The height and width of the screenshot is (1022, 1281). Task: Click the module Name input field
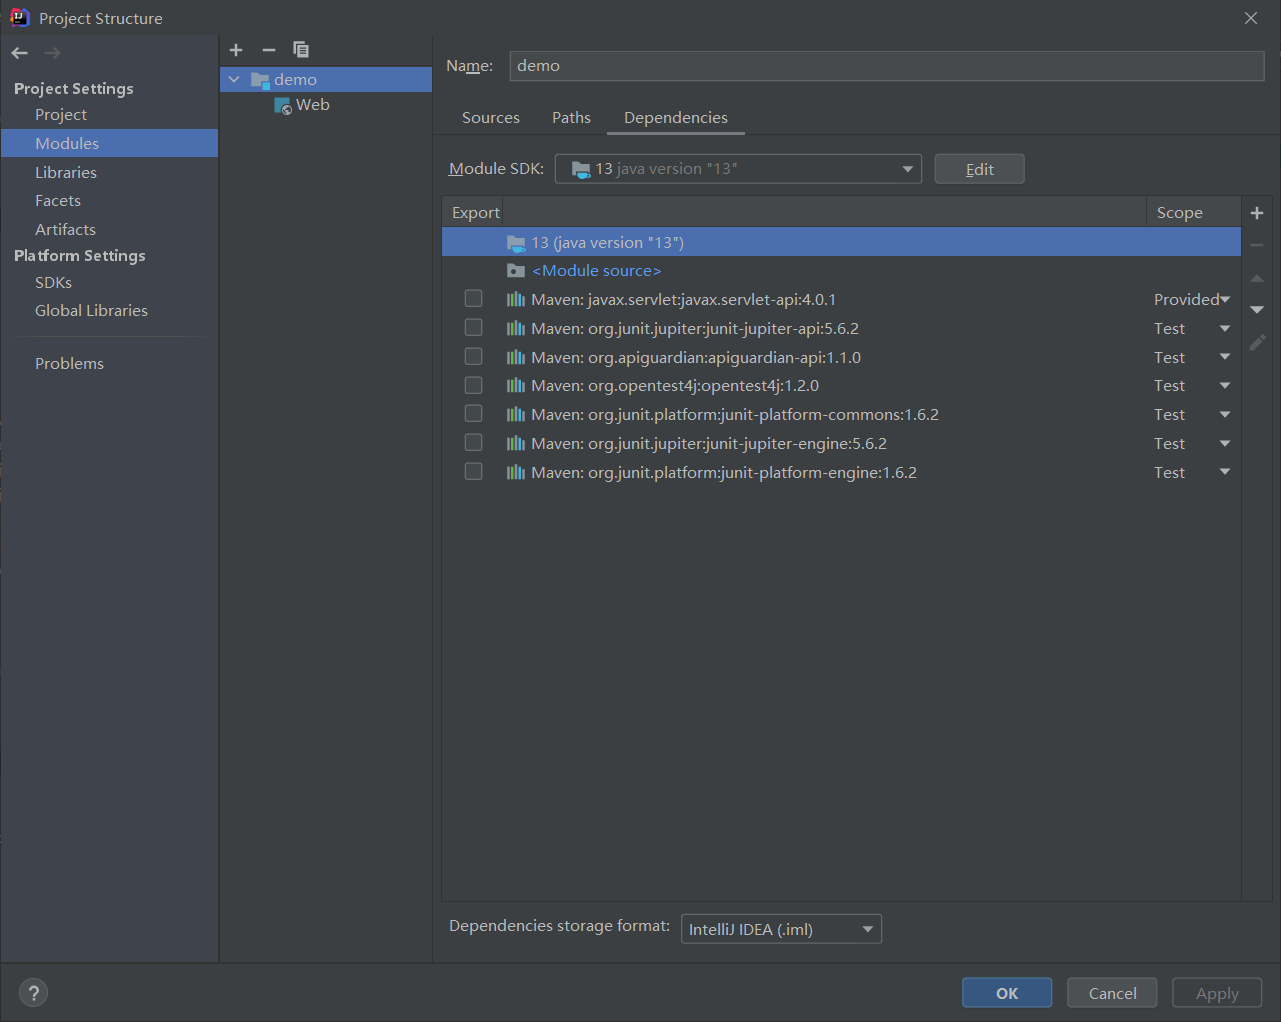pyautogui.click(x=887, y=66)
